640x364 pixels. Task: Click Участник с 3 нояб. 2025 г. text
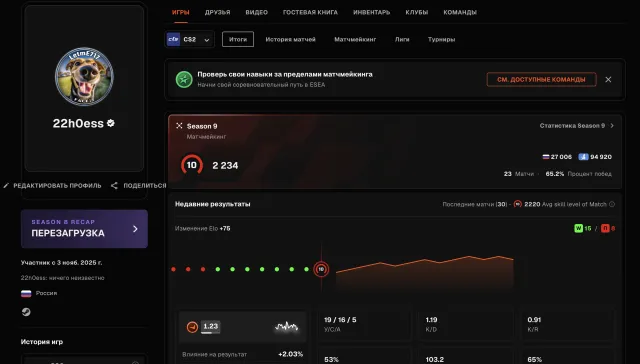tap(62, 262)
